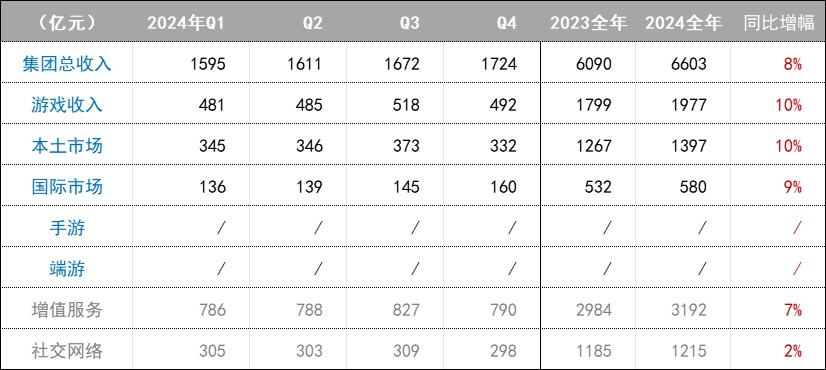The width and height of the screenshot is (826, 370).
Task: Click the 集团总收入 row label
Action: [x=67, y=64]
